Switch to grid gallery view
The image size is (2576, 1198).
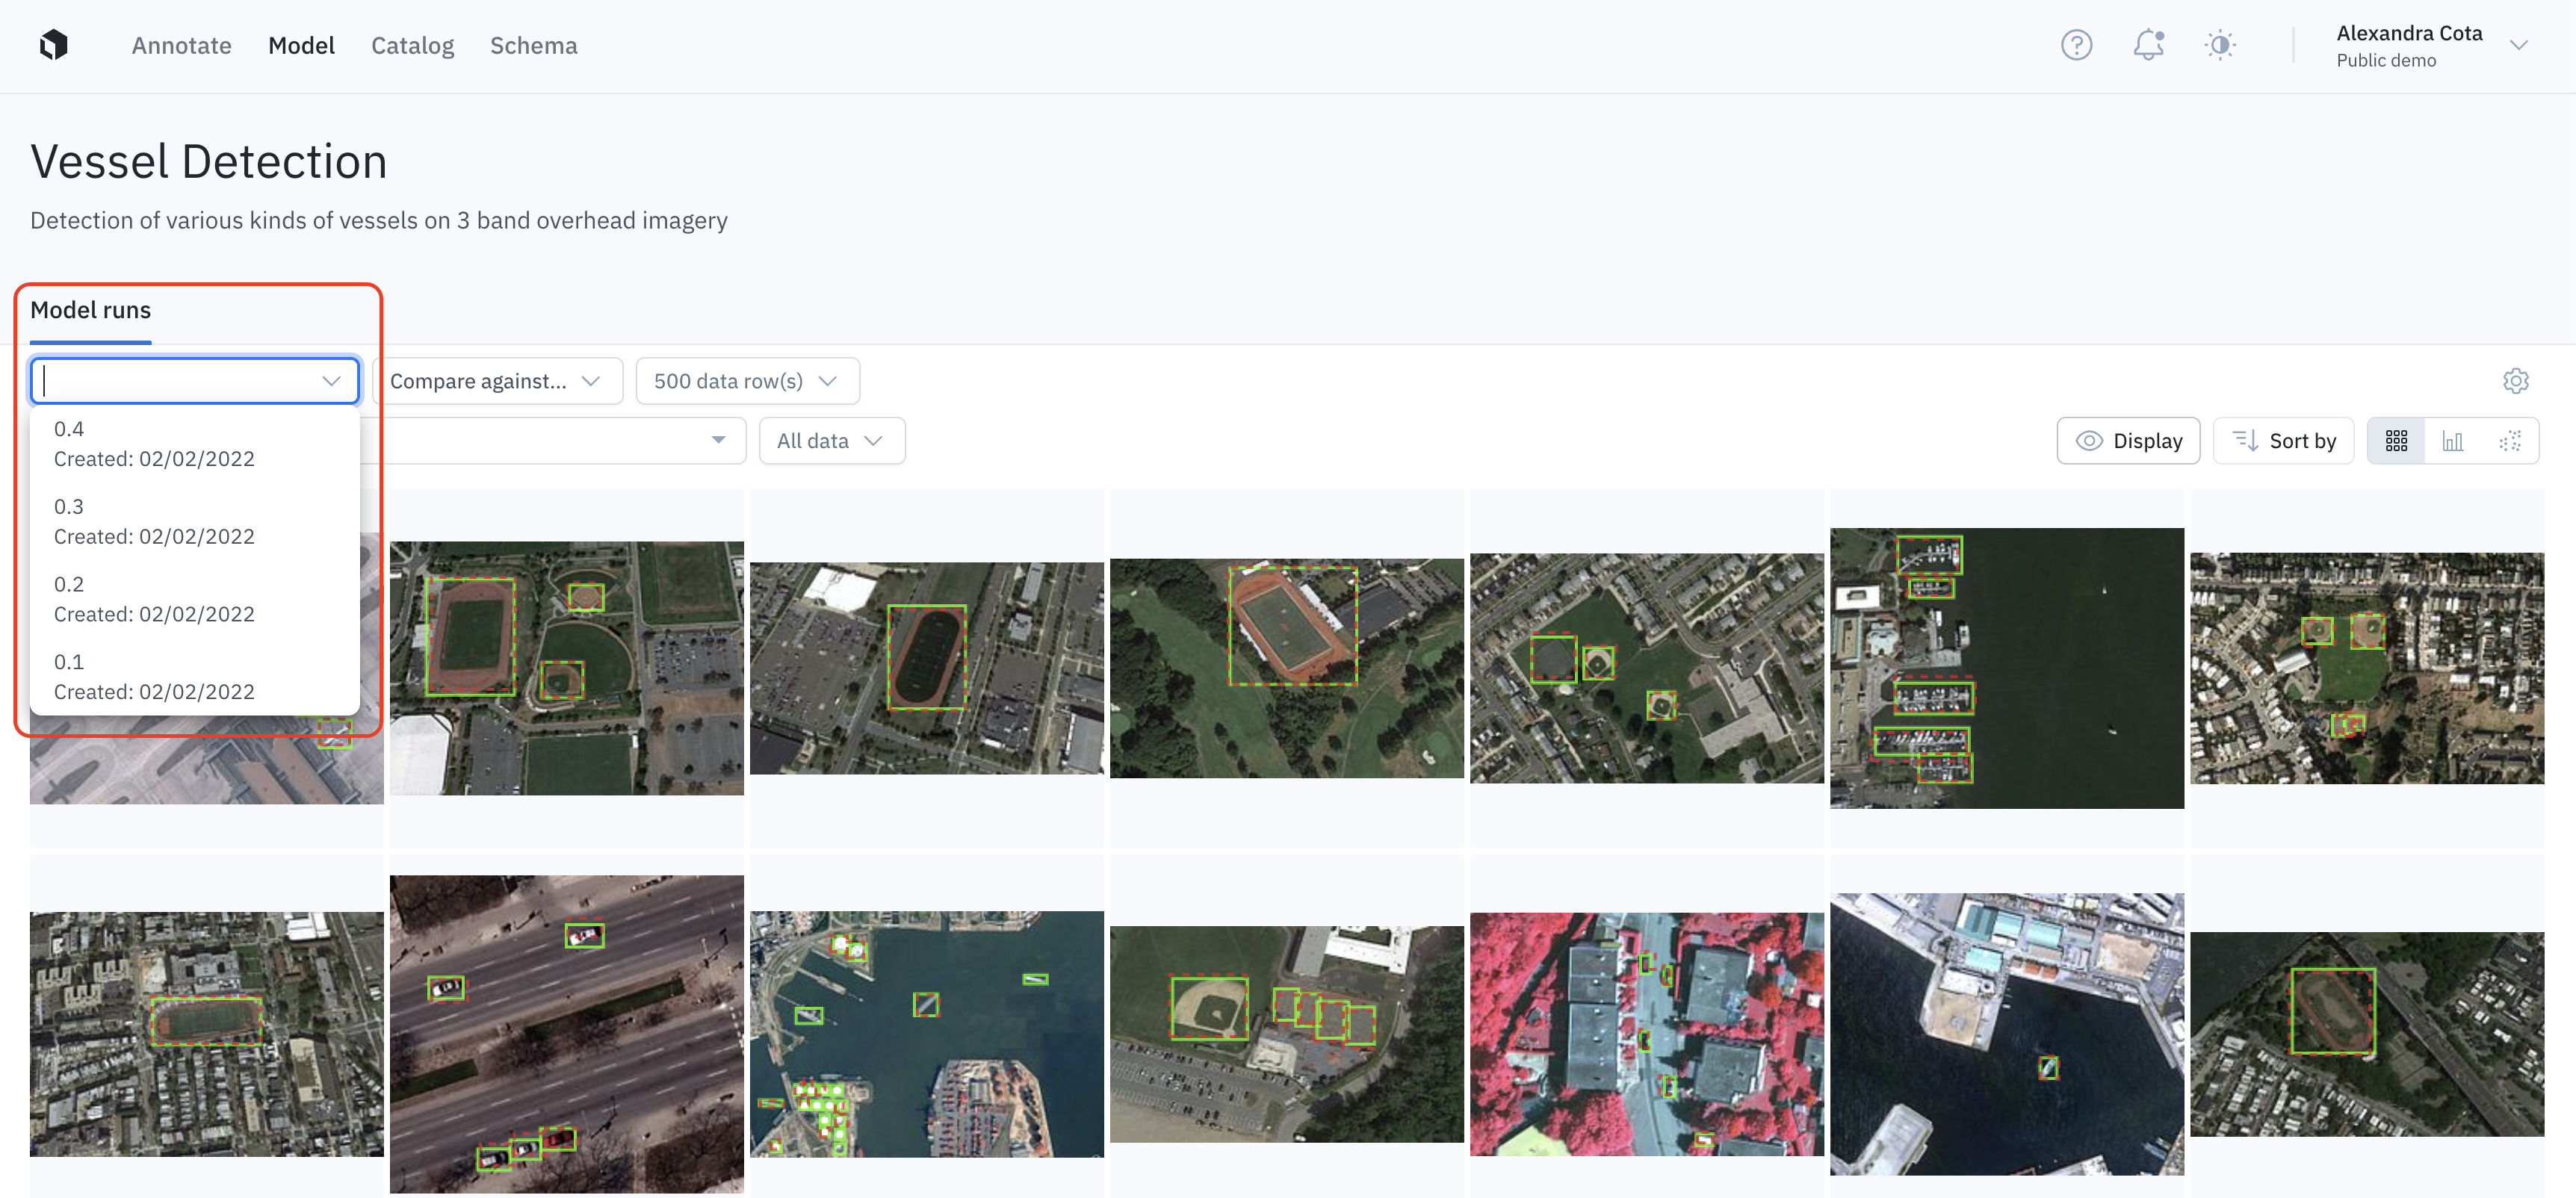(2396, 441)
